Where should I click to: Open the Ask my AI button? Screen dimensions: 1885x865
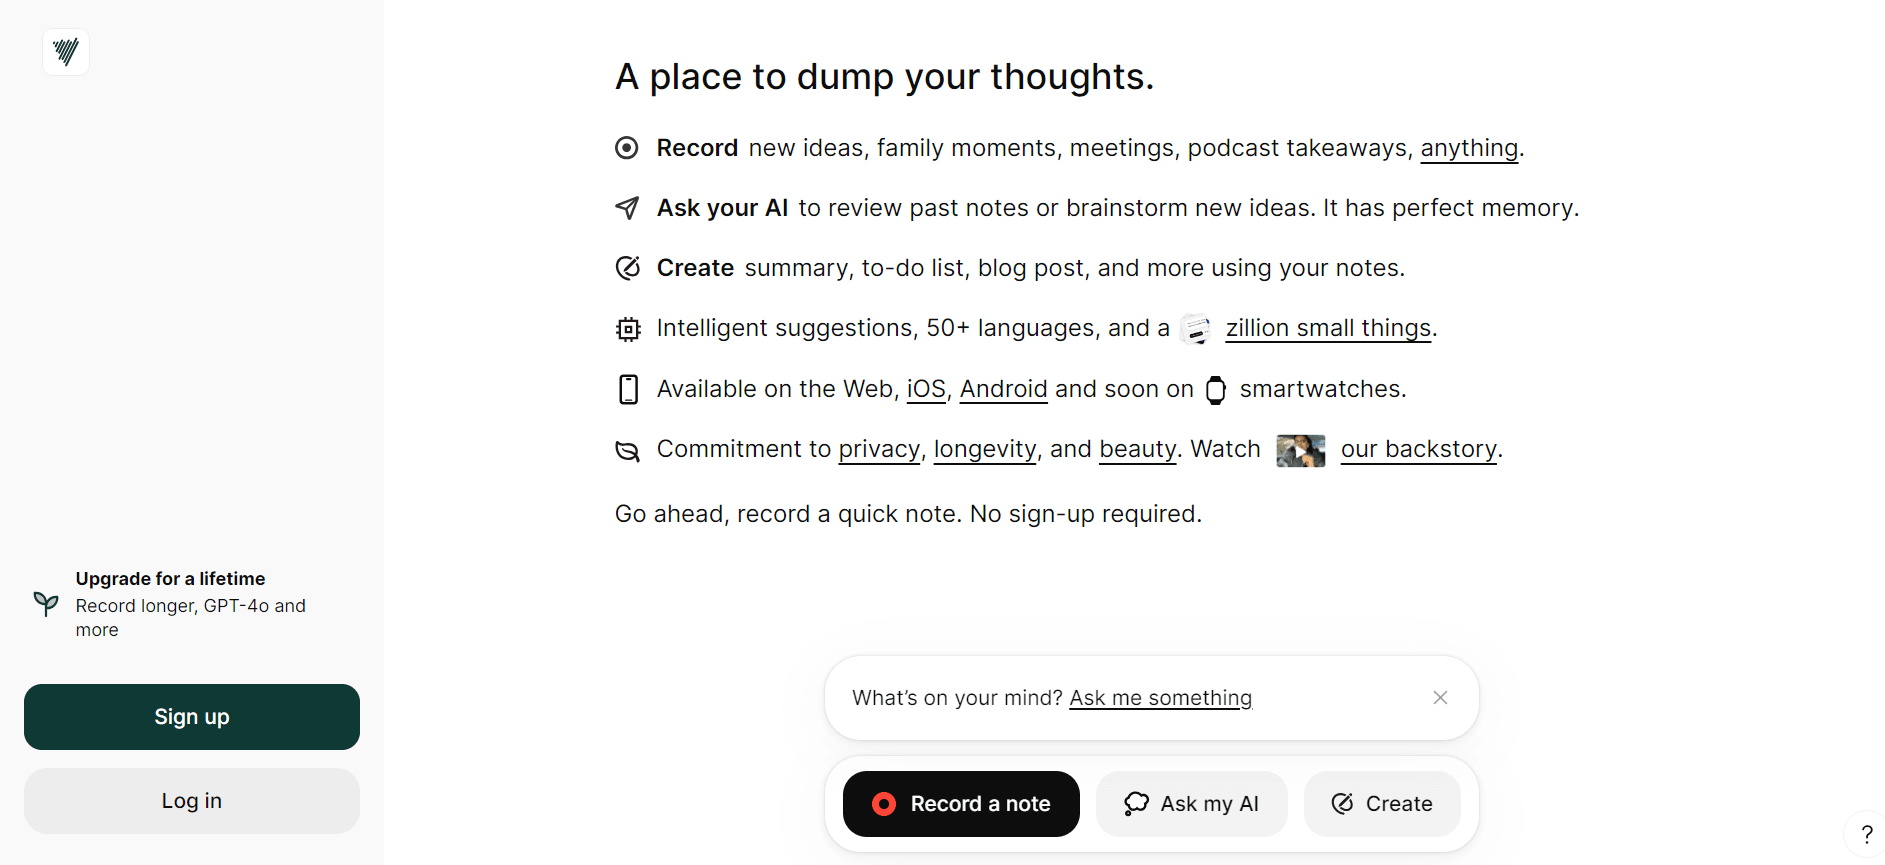point(1191,804)
